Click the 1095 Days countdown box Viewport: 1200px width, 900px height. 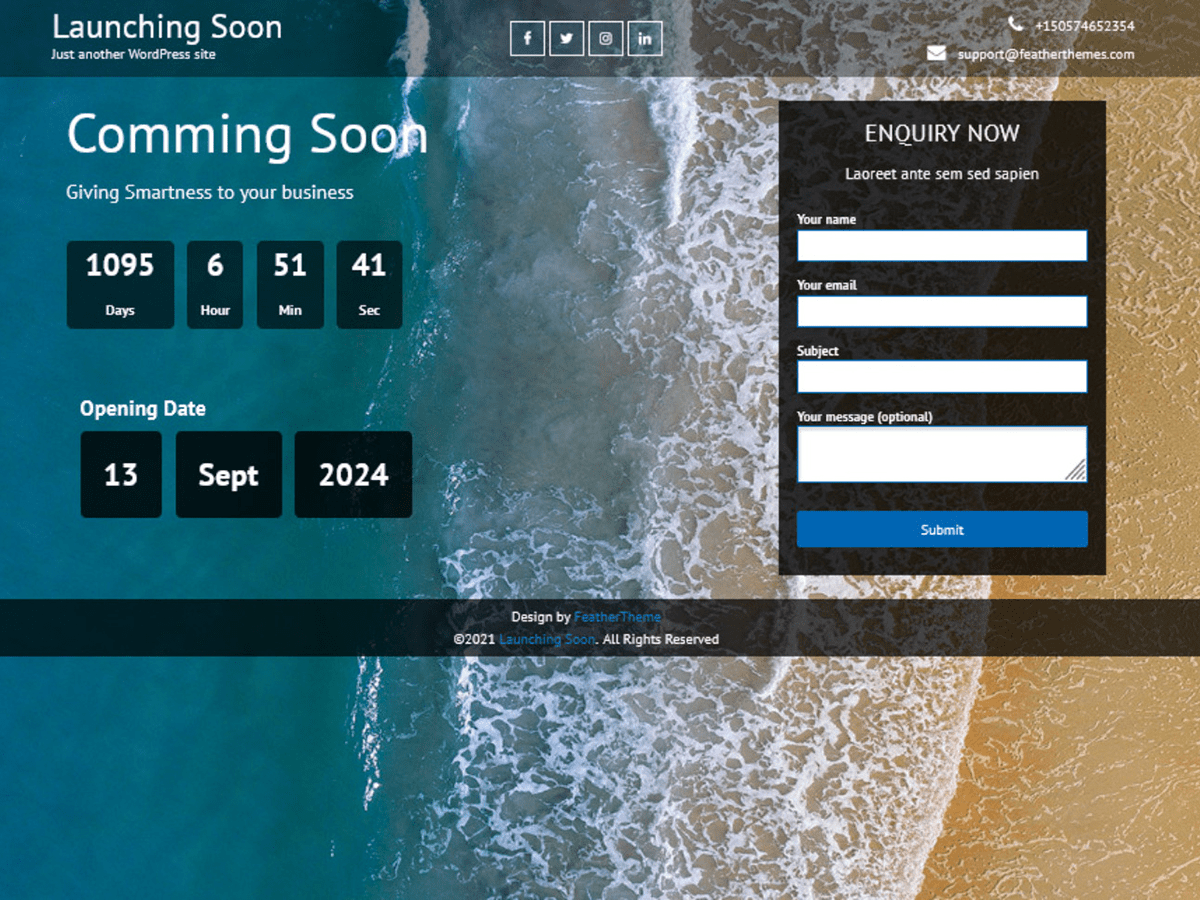click(120, 284)
